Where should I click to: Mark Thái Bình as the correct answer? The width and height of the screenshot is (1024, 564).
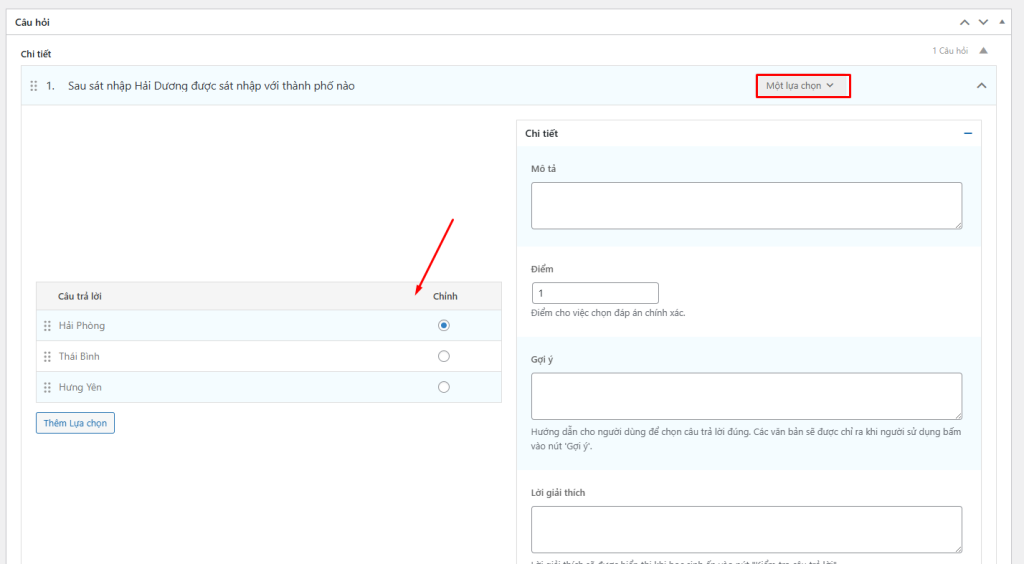point(444,356)
